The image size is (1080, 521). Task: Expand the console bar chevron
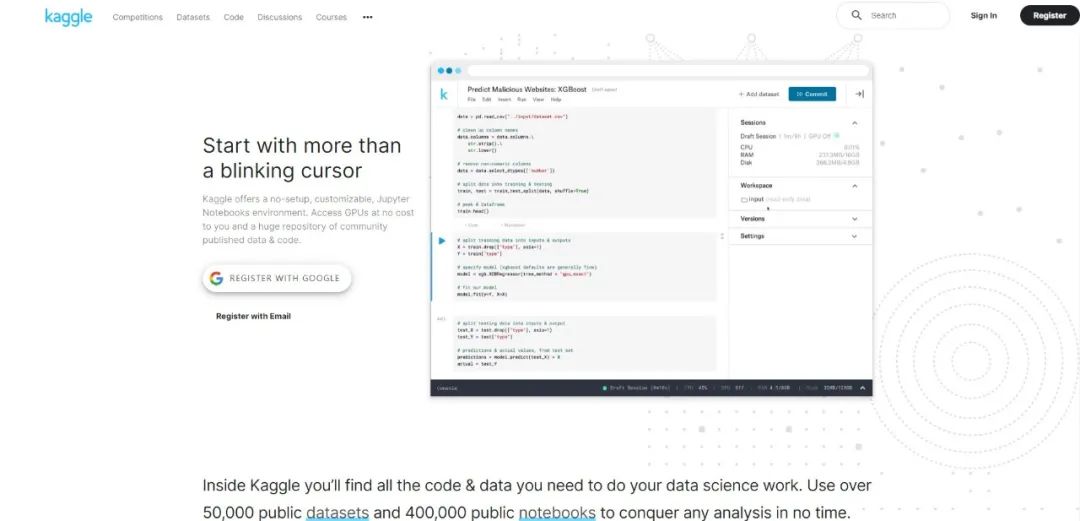pos(862,388)
